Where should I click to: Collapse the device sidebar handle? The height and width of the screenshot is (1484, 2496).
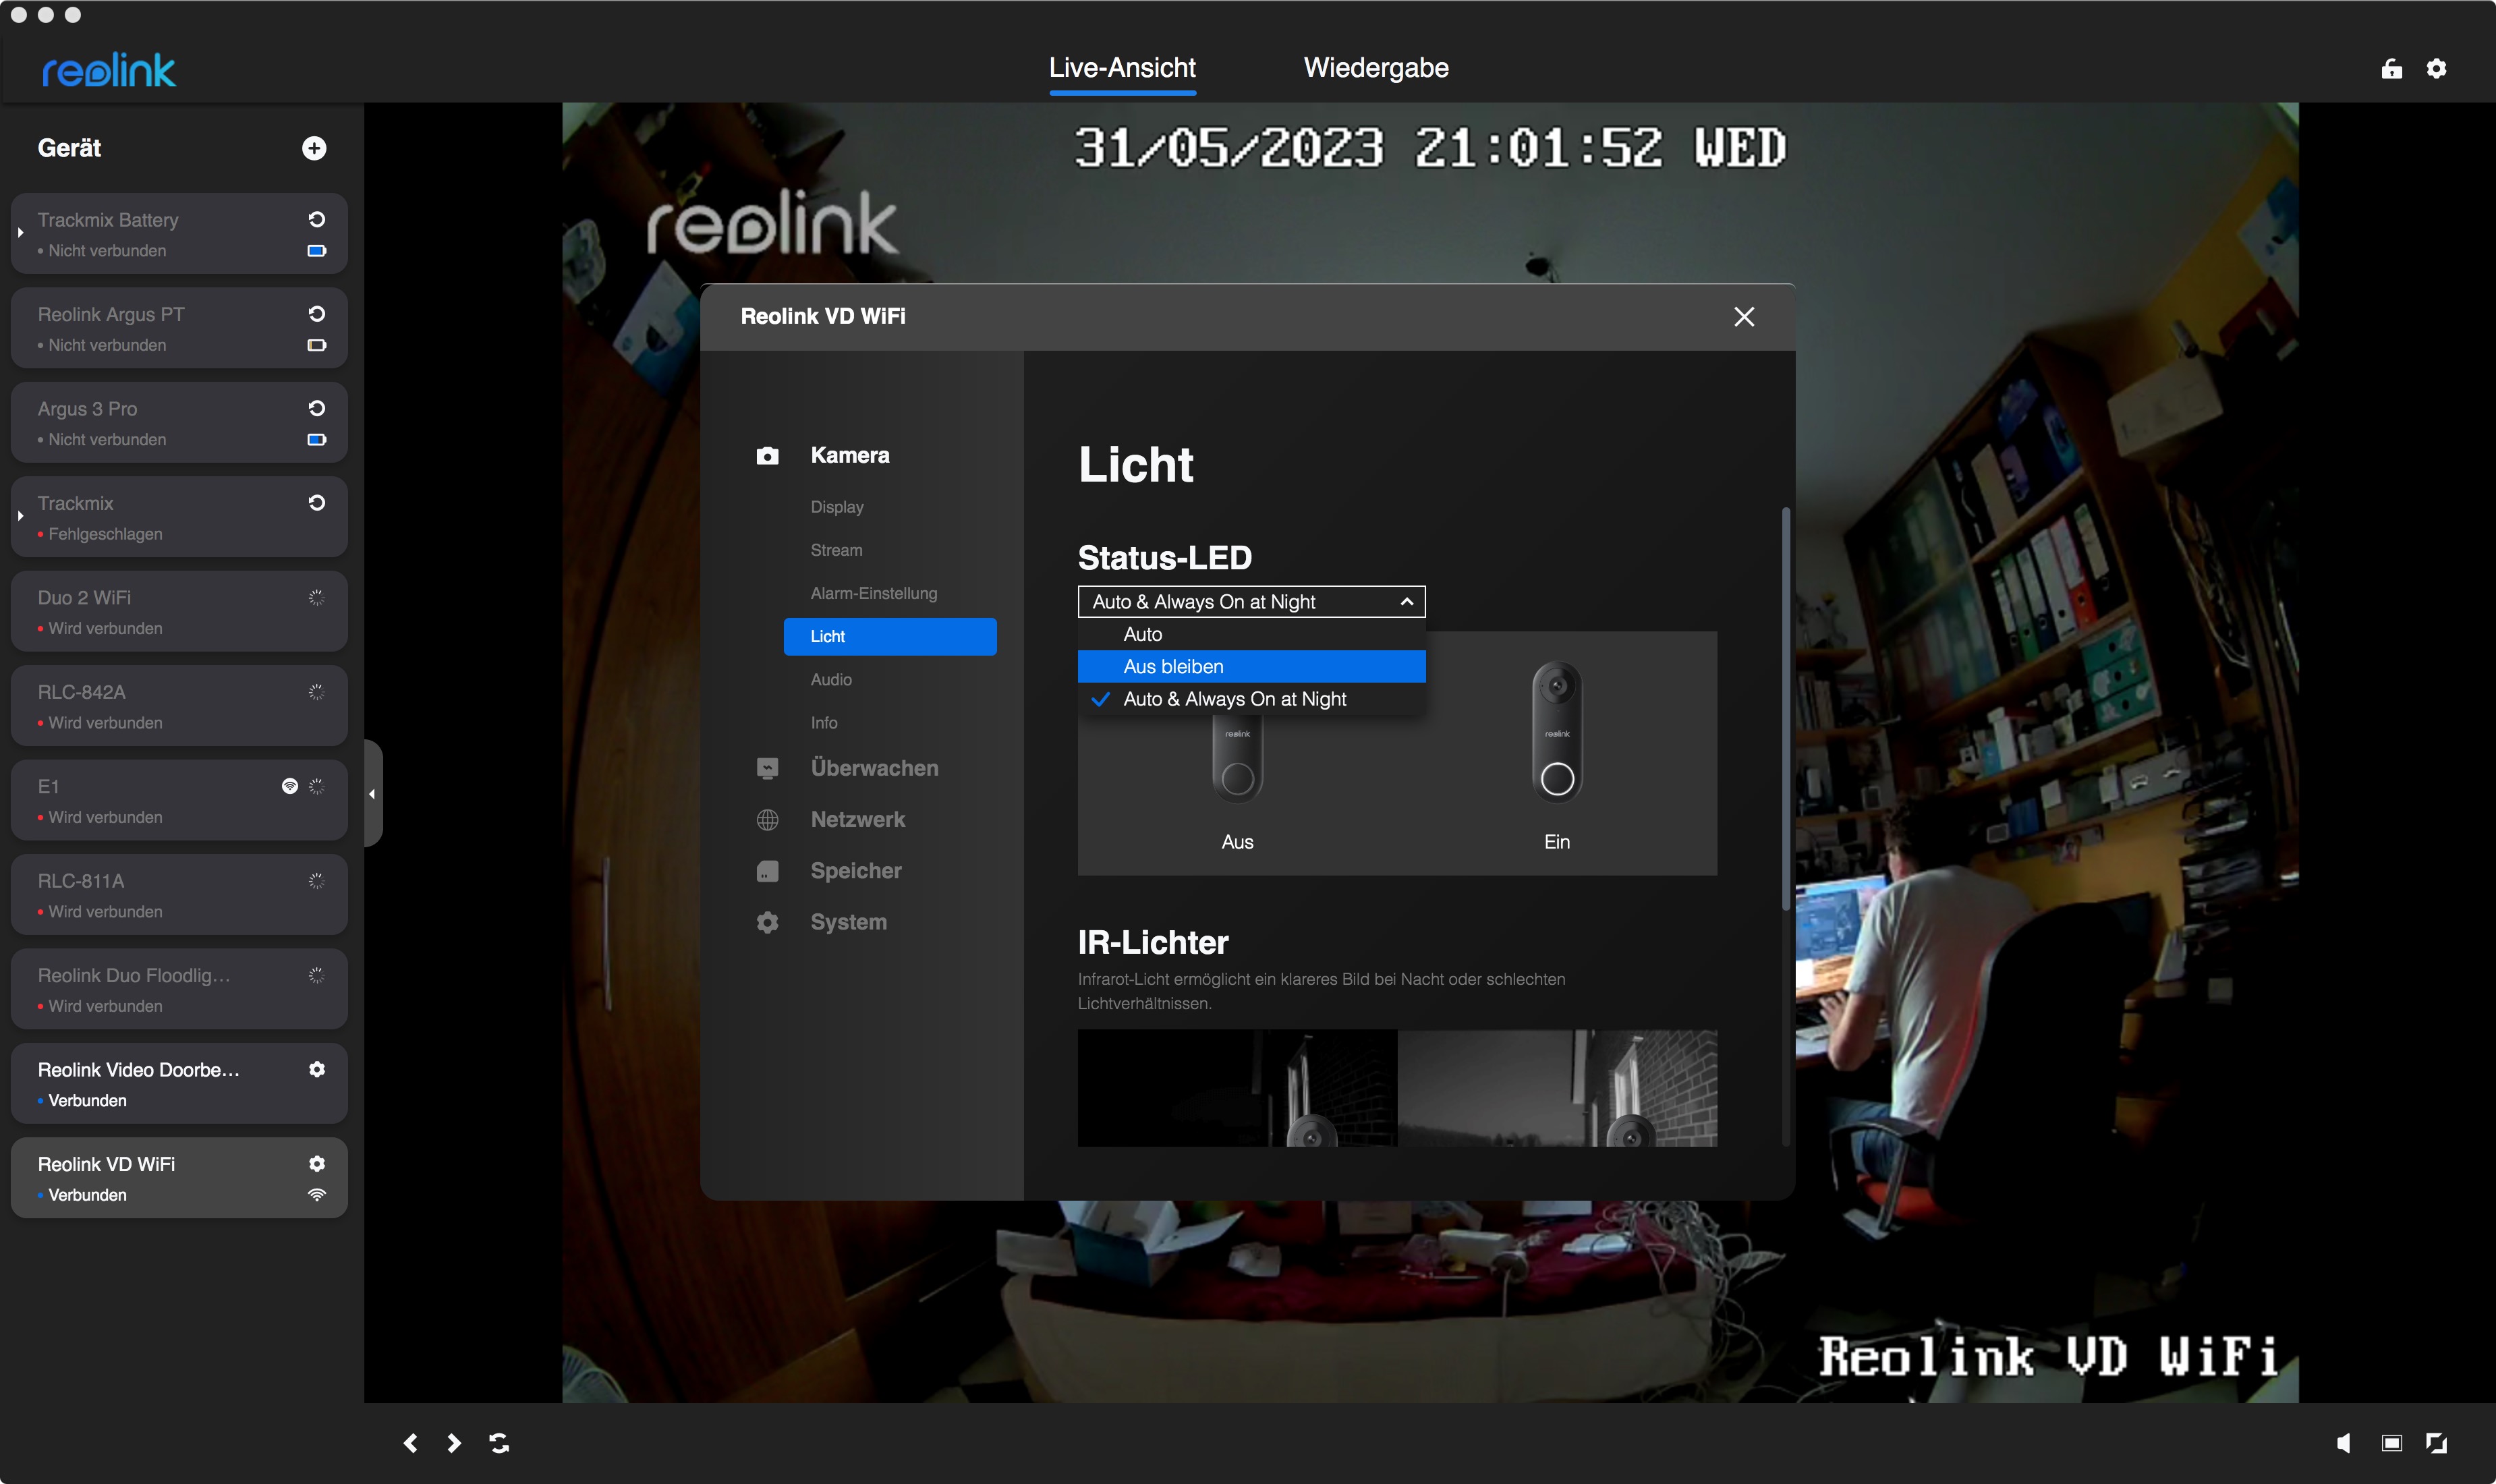tap(372, 794)
